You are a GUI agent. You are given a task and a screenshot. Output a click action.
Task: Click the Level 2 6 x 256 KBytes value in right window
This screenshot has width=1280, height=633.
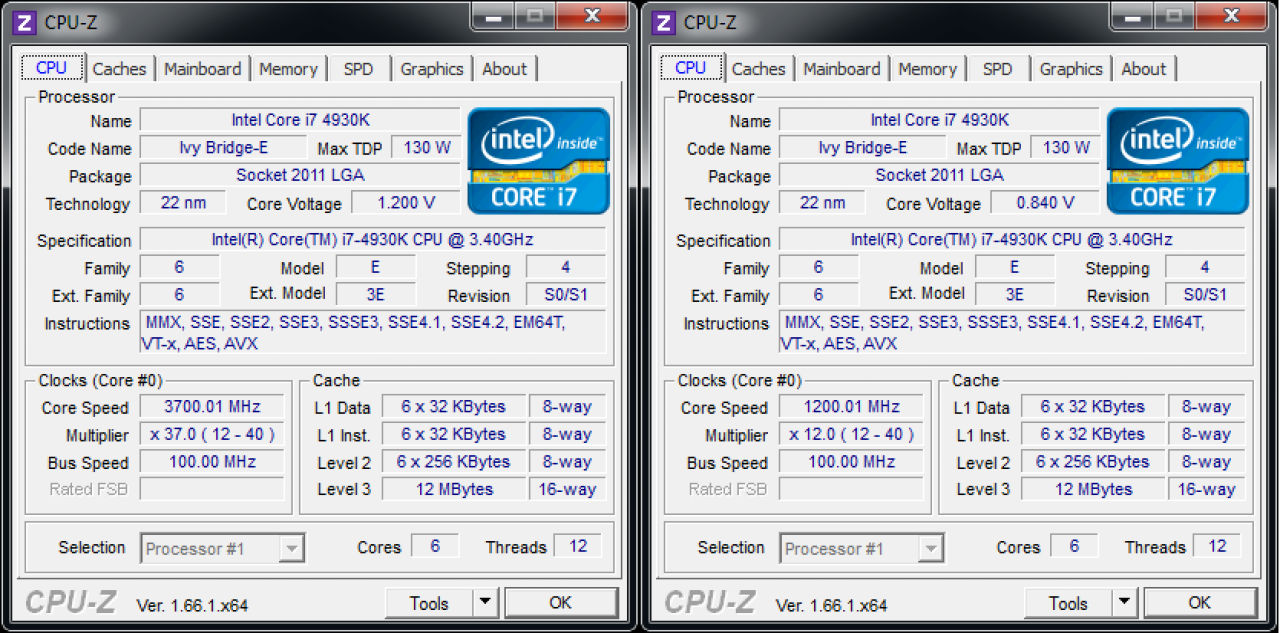click(x=1092, y=462)
